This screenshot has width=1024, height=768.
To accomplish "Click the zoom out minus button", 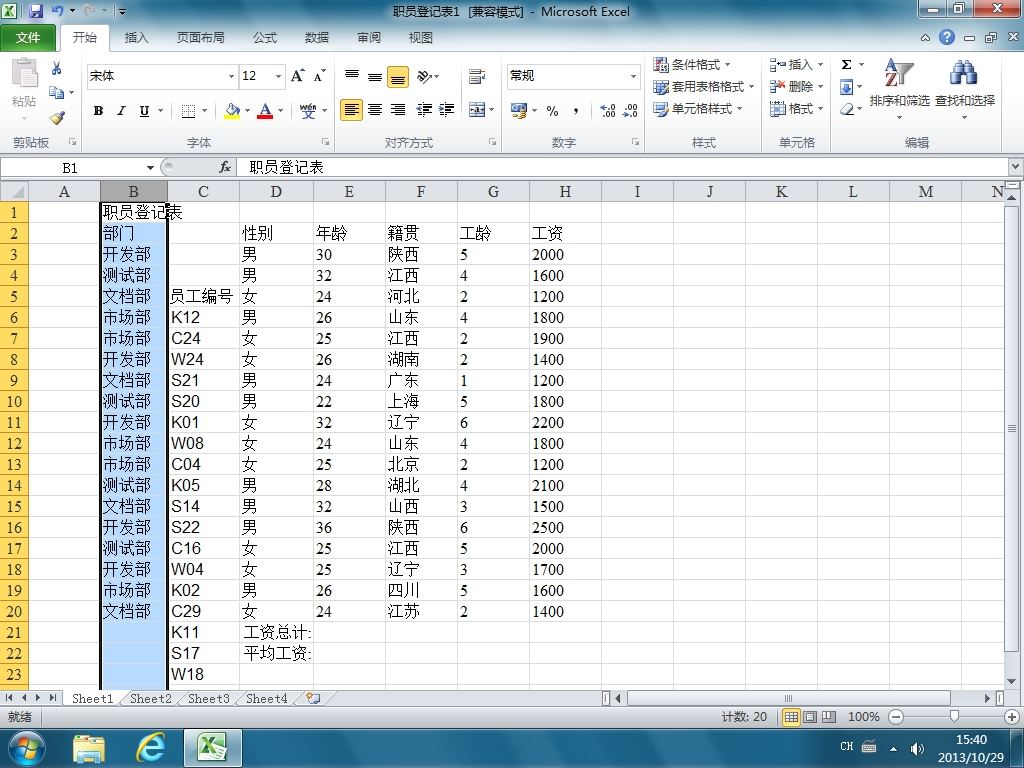I will point(896,717).
